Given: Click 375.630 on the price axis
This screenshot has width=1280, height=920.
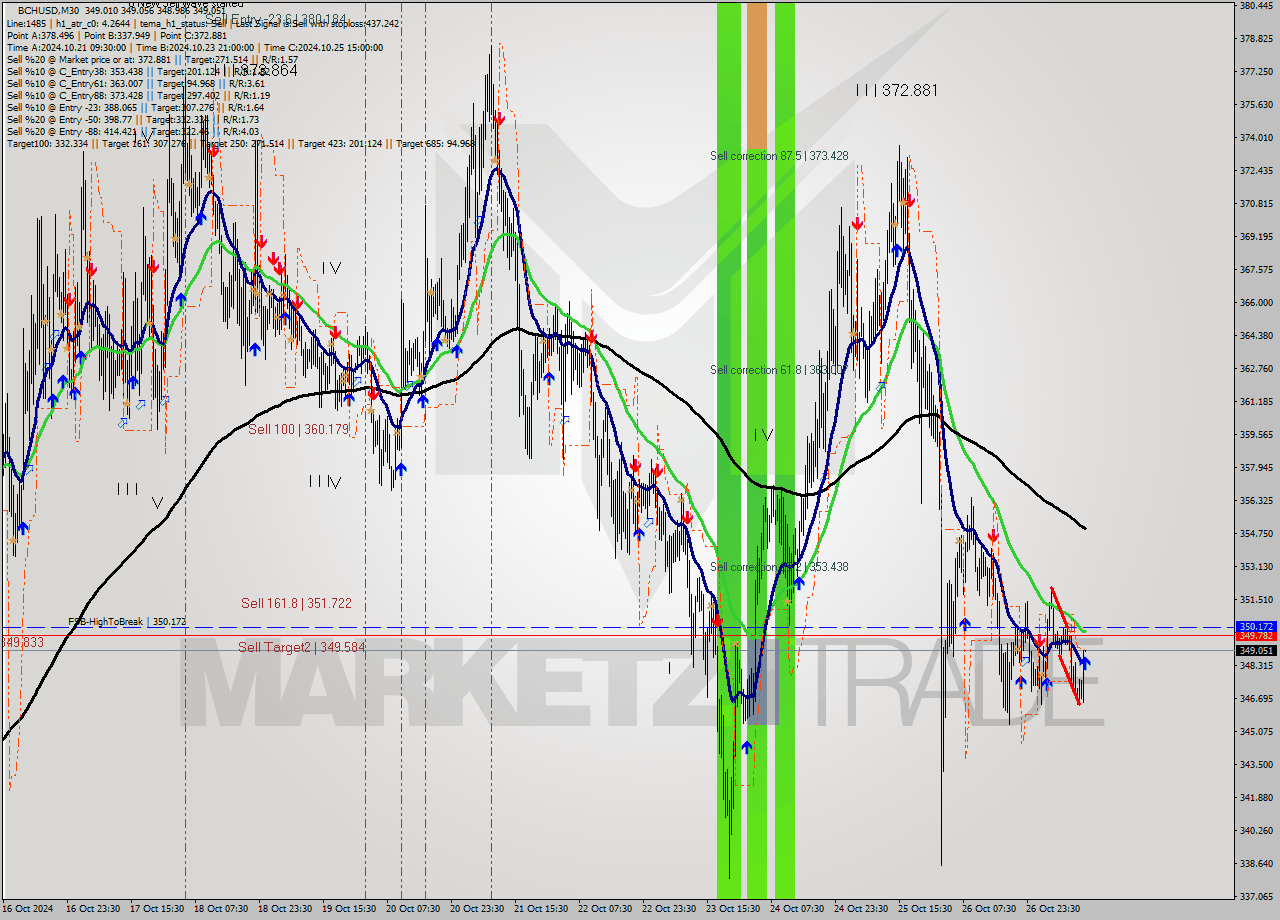Looking at the screenshot, I should 1256,105.
